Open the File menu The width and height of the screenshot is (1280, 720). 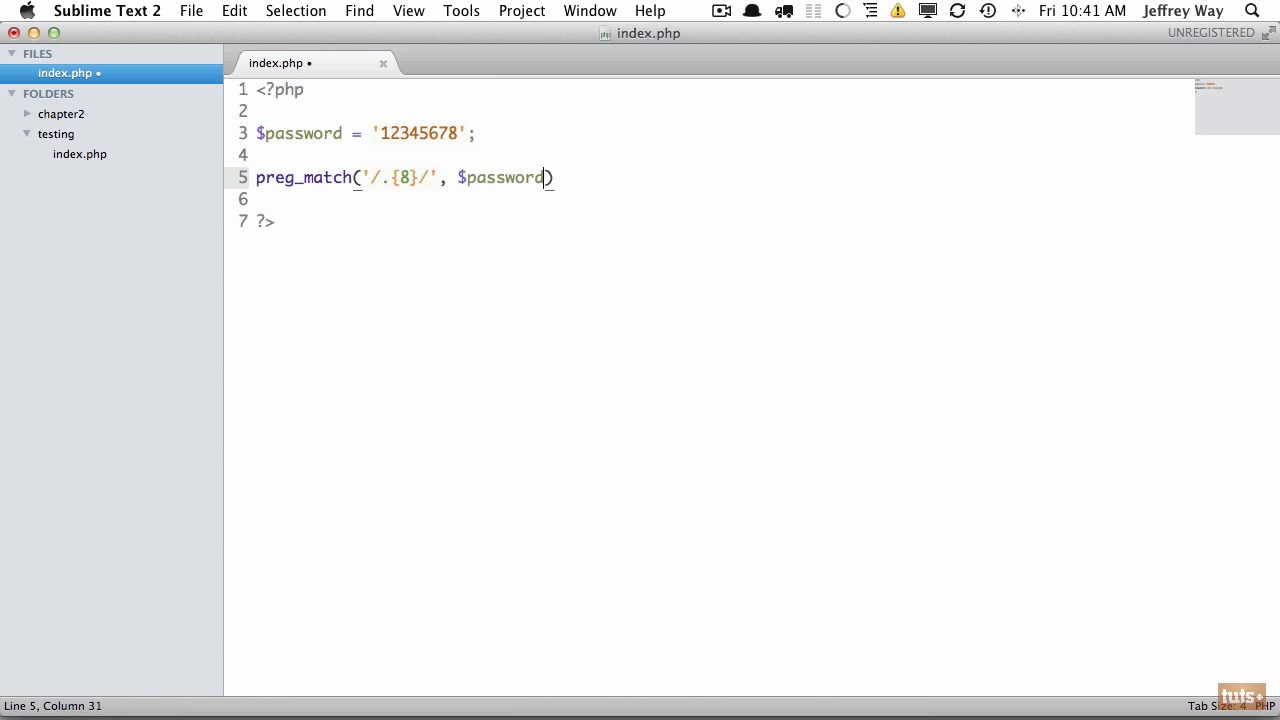[191, 11]
